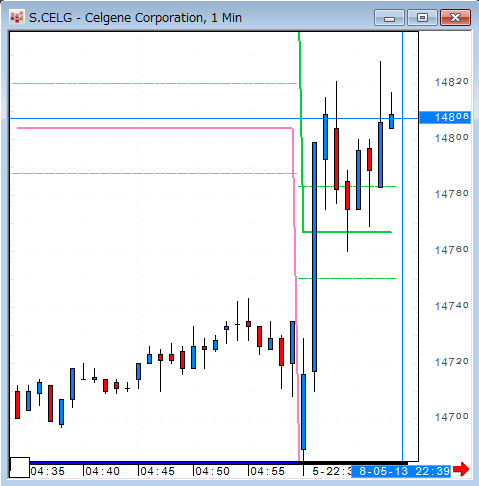Click the 14760 price axis label
Image resolution: width=479 pixels, height=486 pixels.
pos(452,249)
